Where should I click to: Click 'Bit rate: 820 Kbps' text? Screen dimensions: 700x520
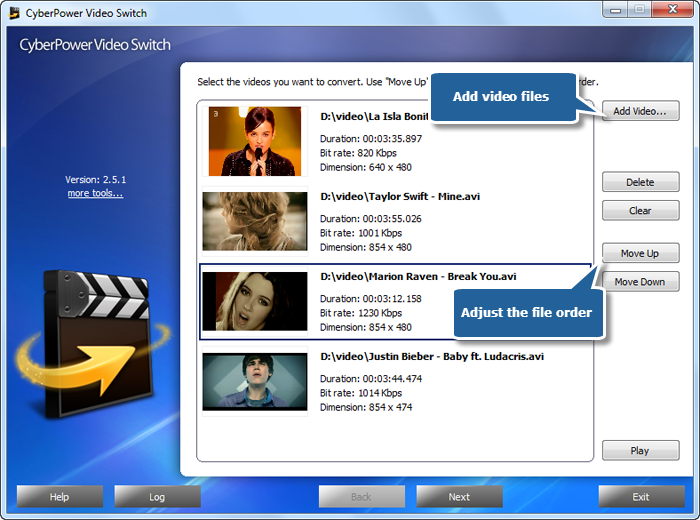pos(358,153)
